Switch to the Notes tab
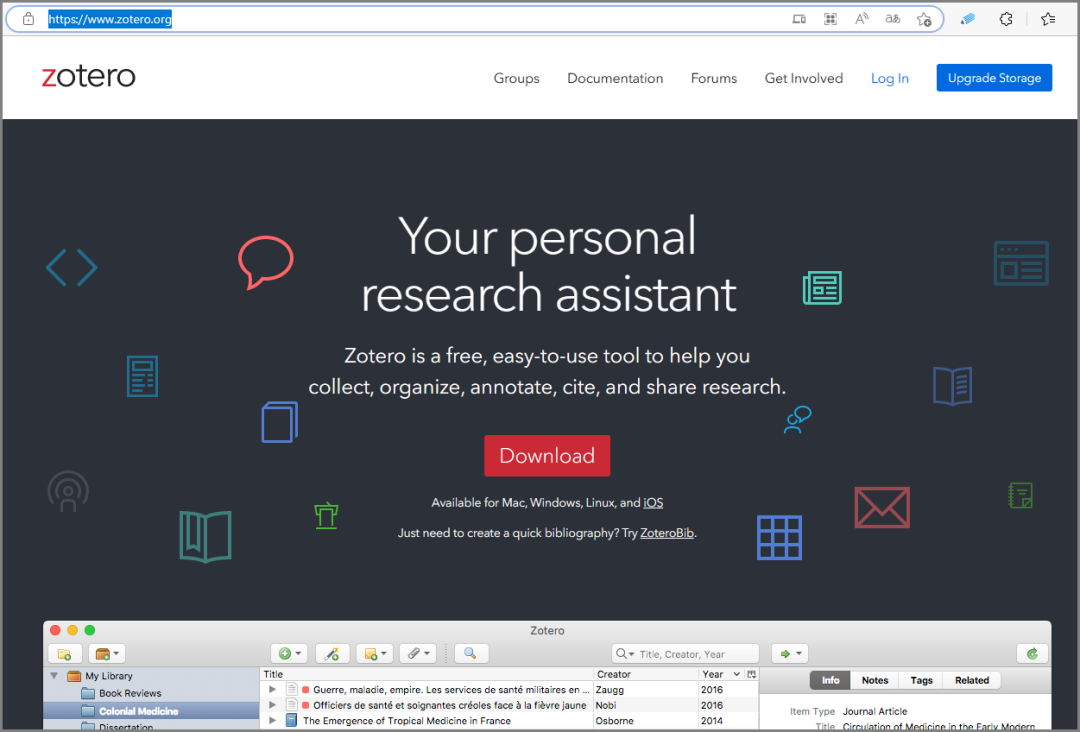The image size is (1080, 732). coord(875,680)
